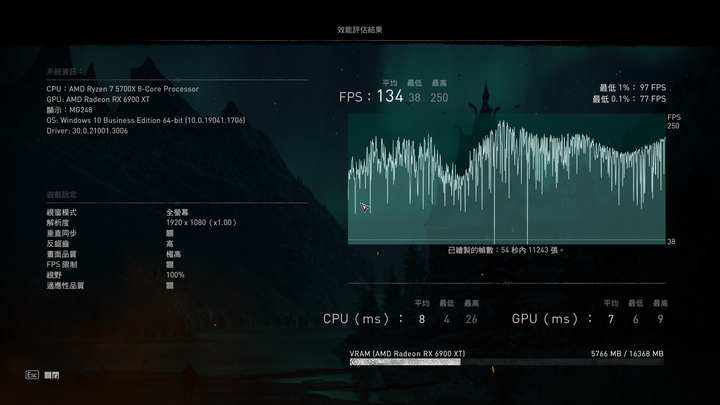Click the 畫面品質 setting label
Viewport: 720px width, 405px height.
(x=62, y=254)
